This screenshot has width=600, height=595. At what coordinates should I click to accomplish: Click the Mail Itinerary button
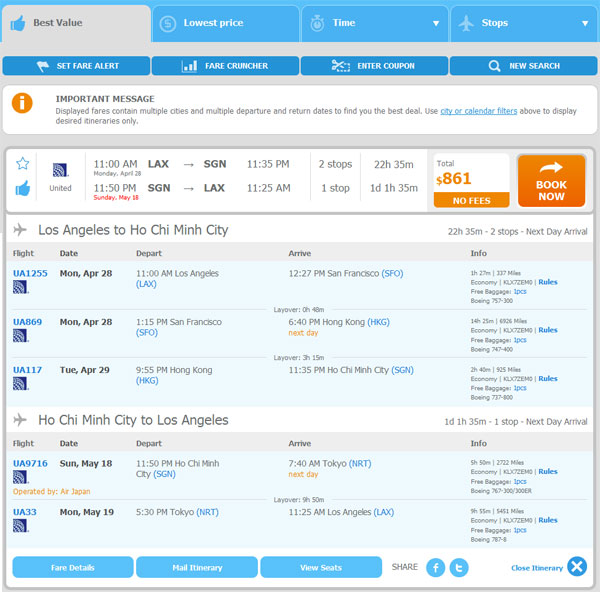[x=197, y=568]
